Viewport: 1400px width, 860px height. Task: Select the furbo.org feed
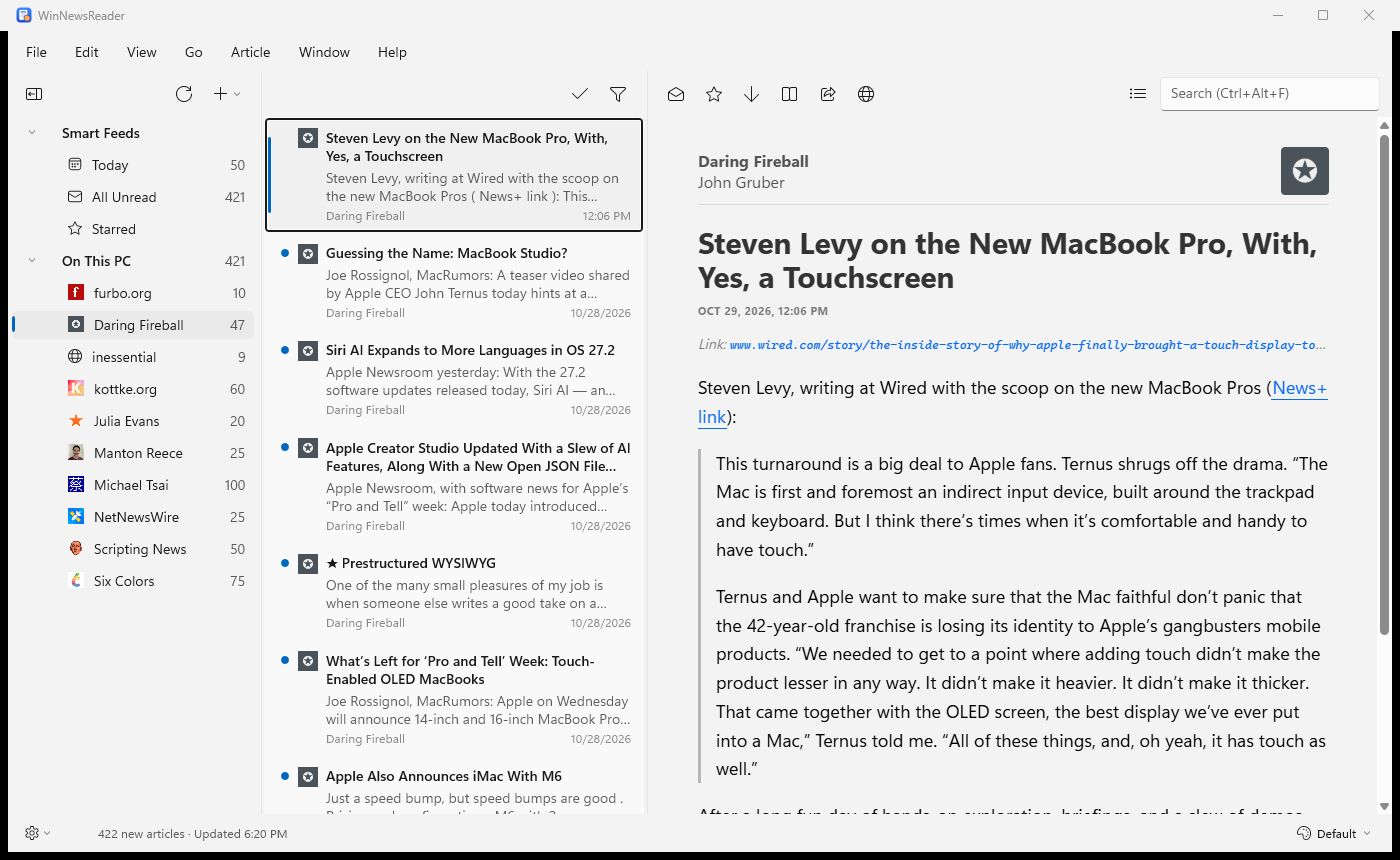click(133, 293)
